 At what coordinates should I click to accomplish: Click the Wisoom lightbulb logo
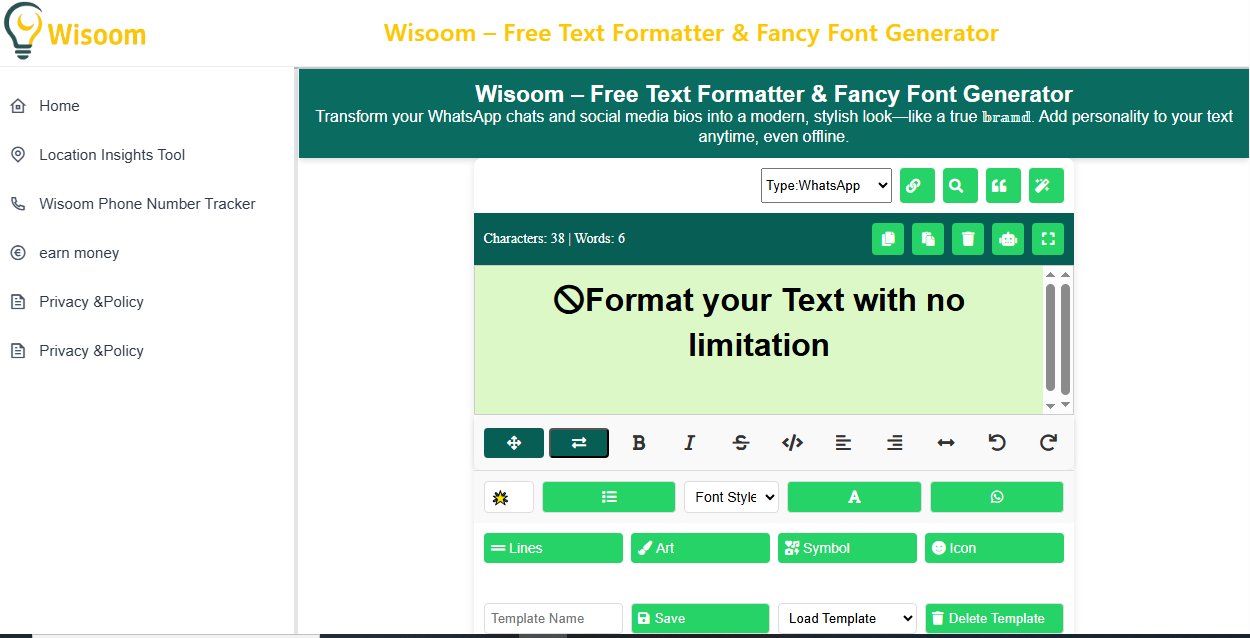75,31
